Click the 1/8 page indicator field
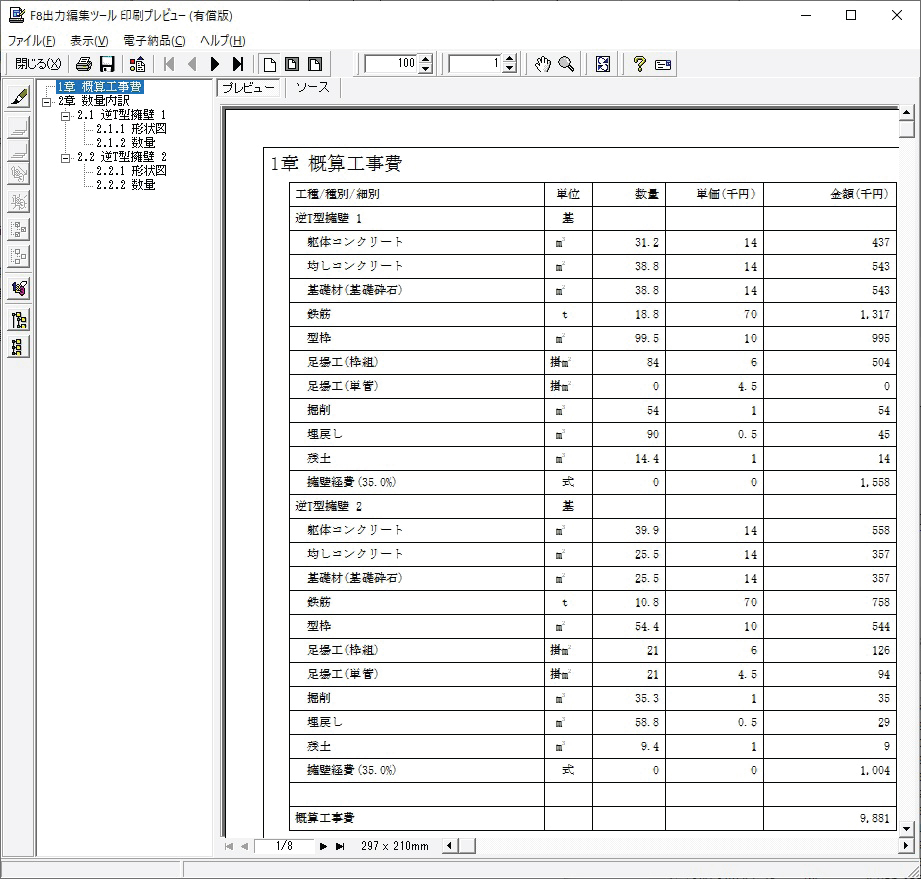The height and width of the screenshot is (879, 921). (284, 846)
